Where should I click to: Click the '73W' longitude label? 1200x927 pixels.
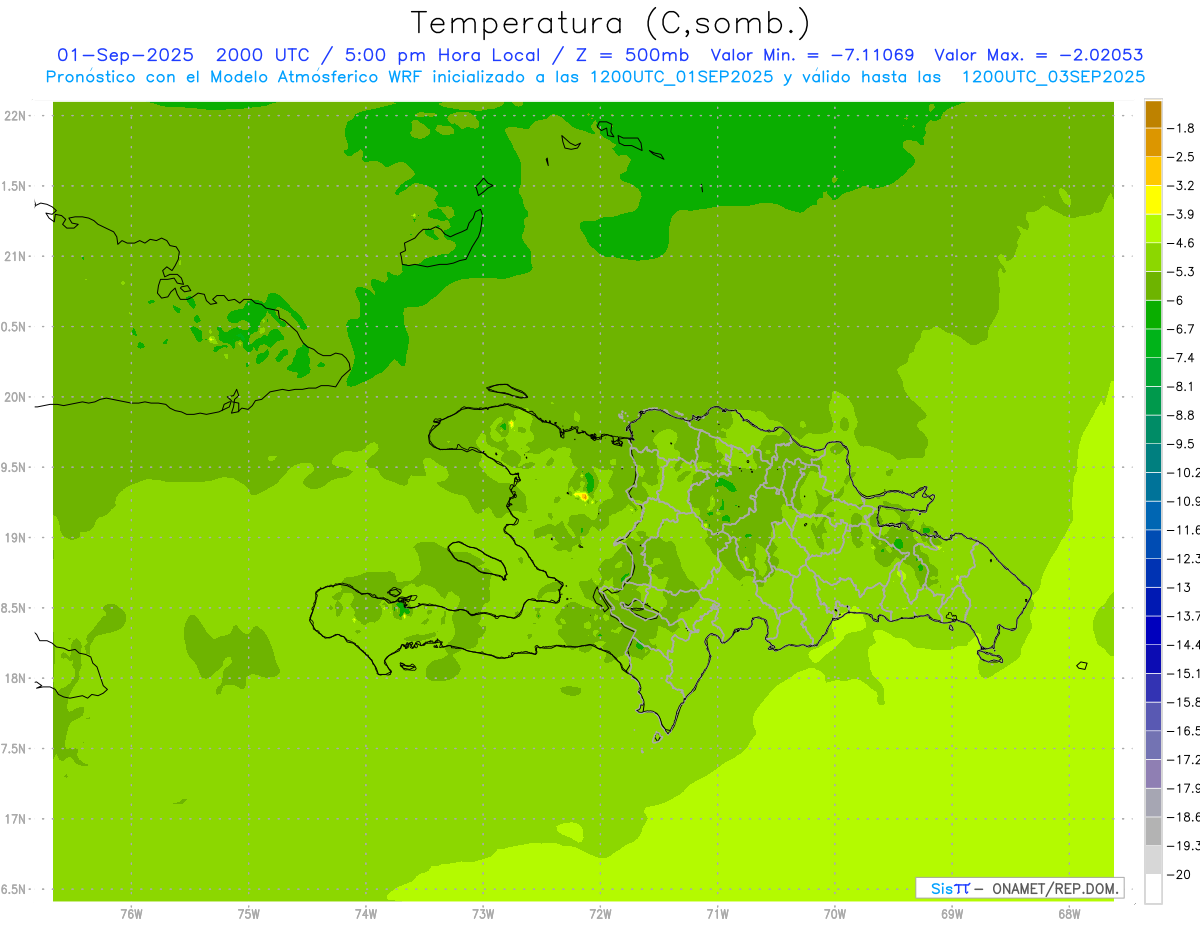(483, 914)
